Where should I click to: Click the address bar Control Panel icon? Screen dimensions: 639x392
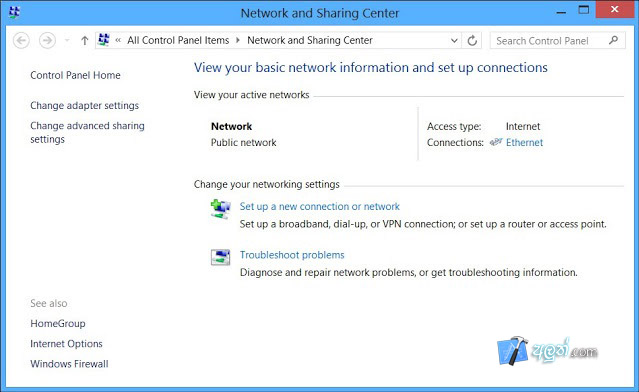[104, 40]
